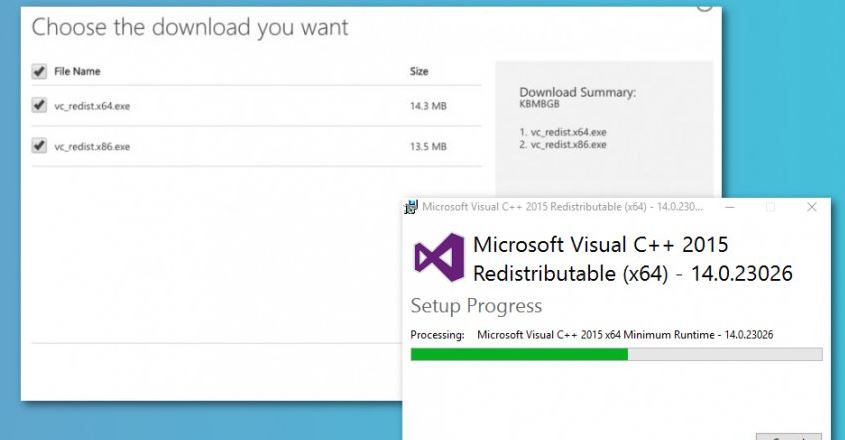Click summary entry 2. vc_redist.x86.exe
This screenshot has width=845, height=440.
click(x=563, y=145)
